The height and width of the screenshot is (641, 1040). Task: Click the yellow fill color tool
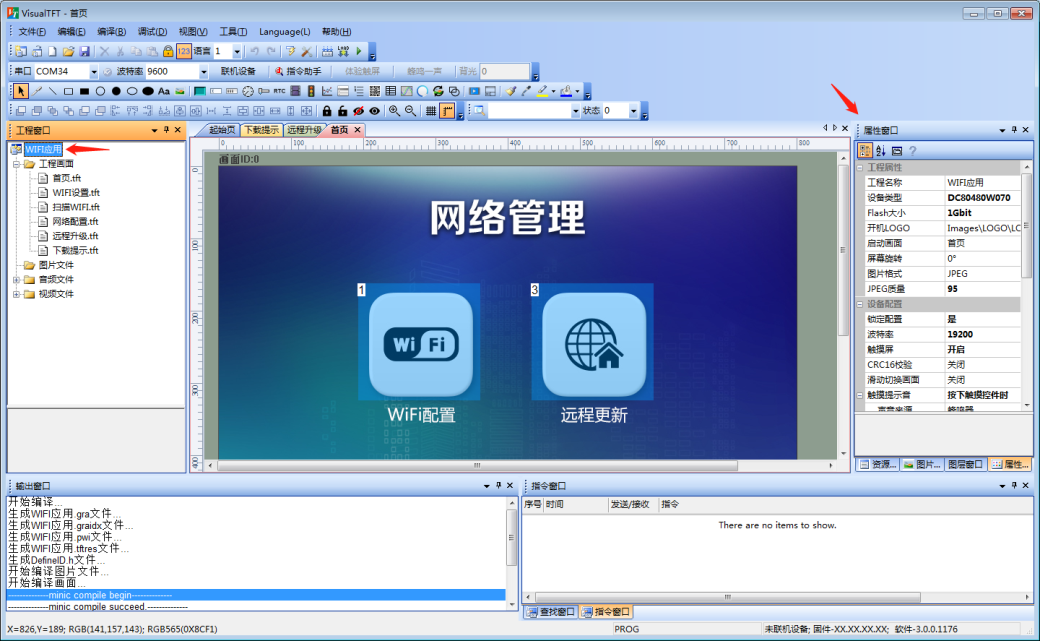541,91
